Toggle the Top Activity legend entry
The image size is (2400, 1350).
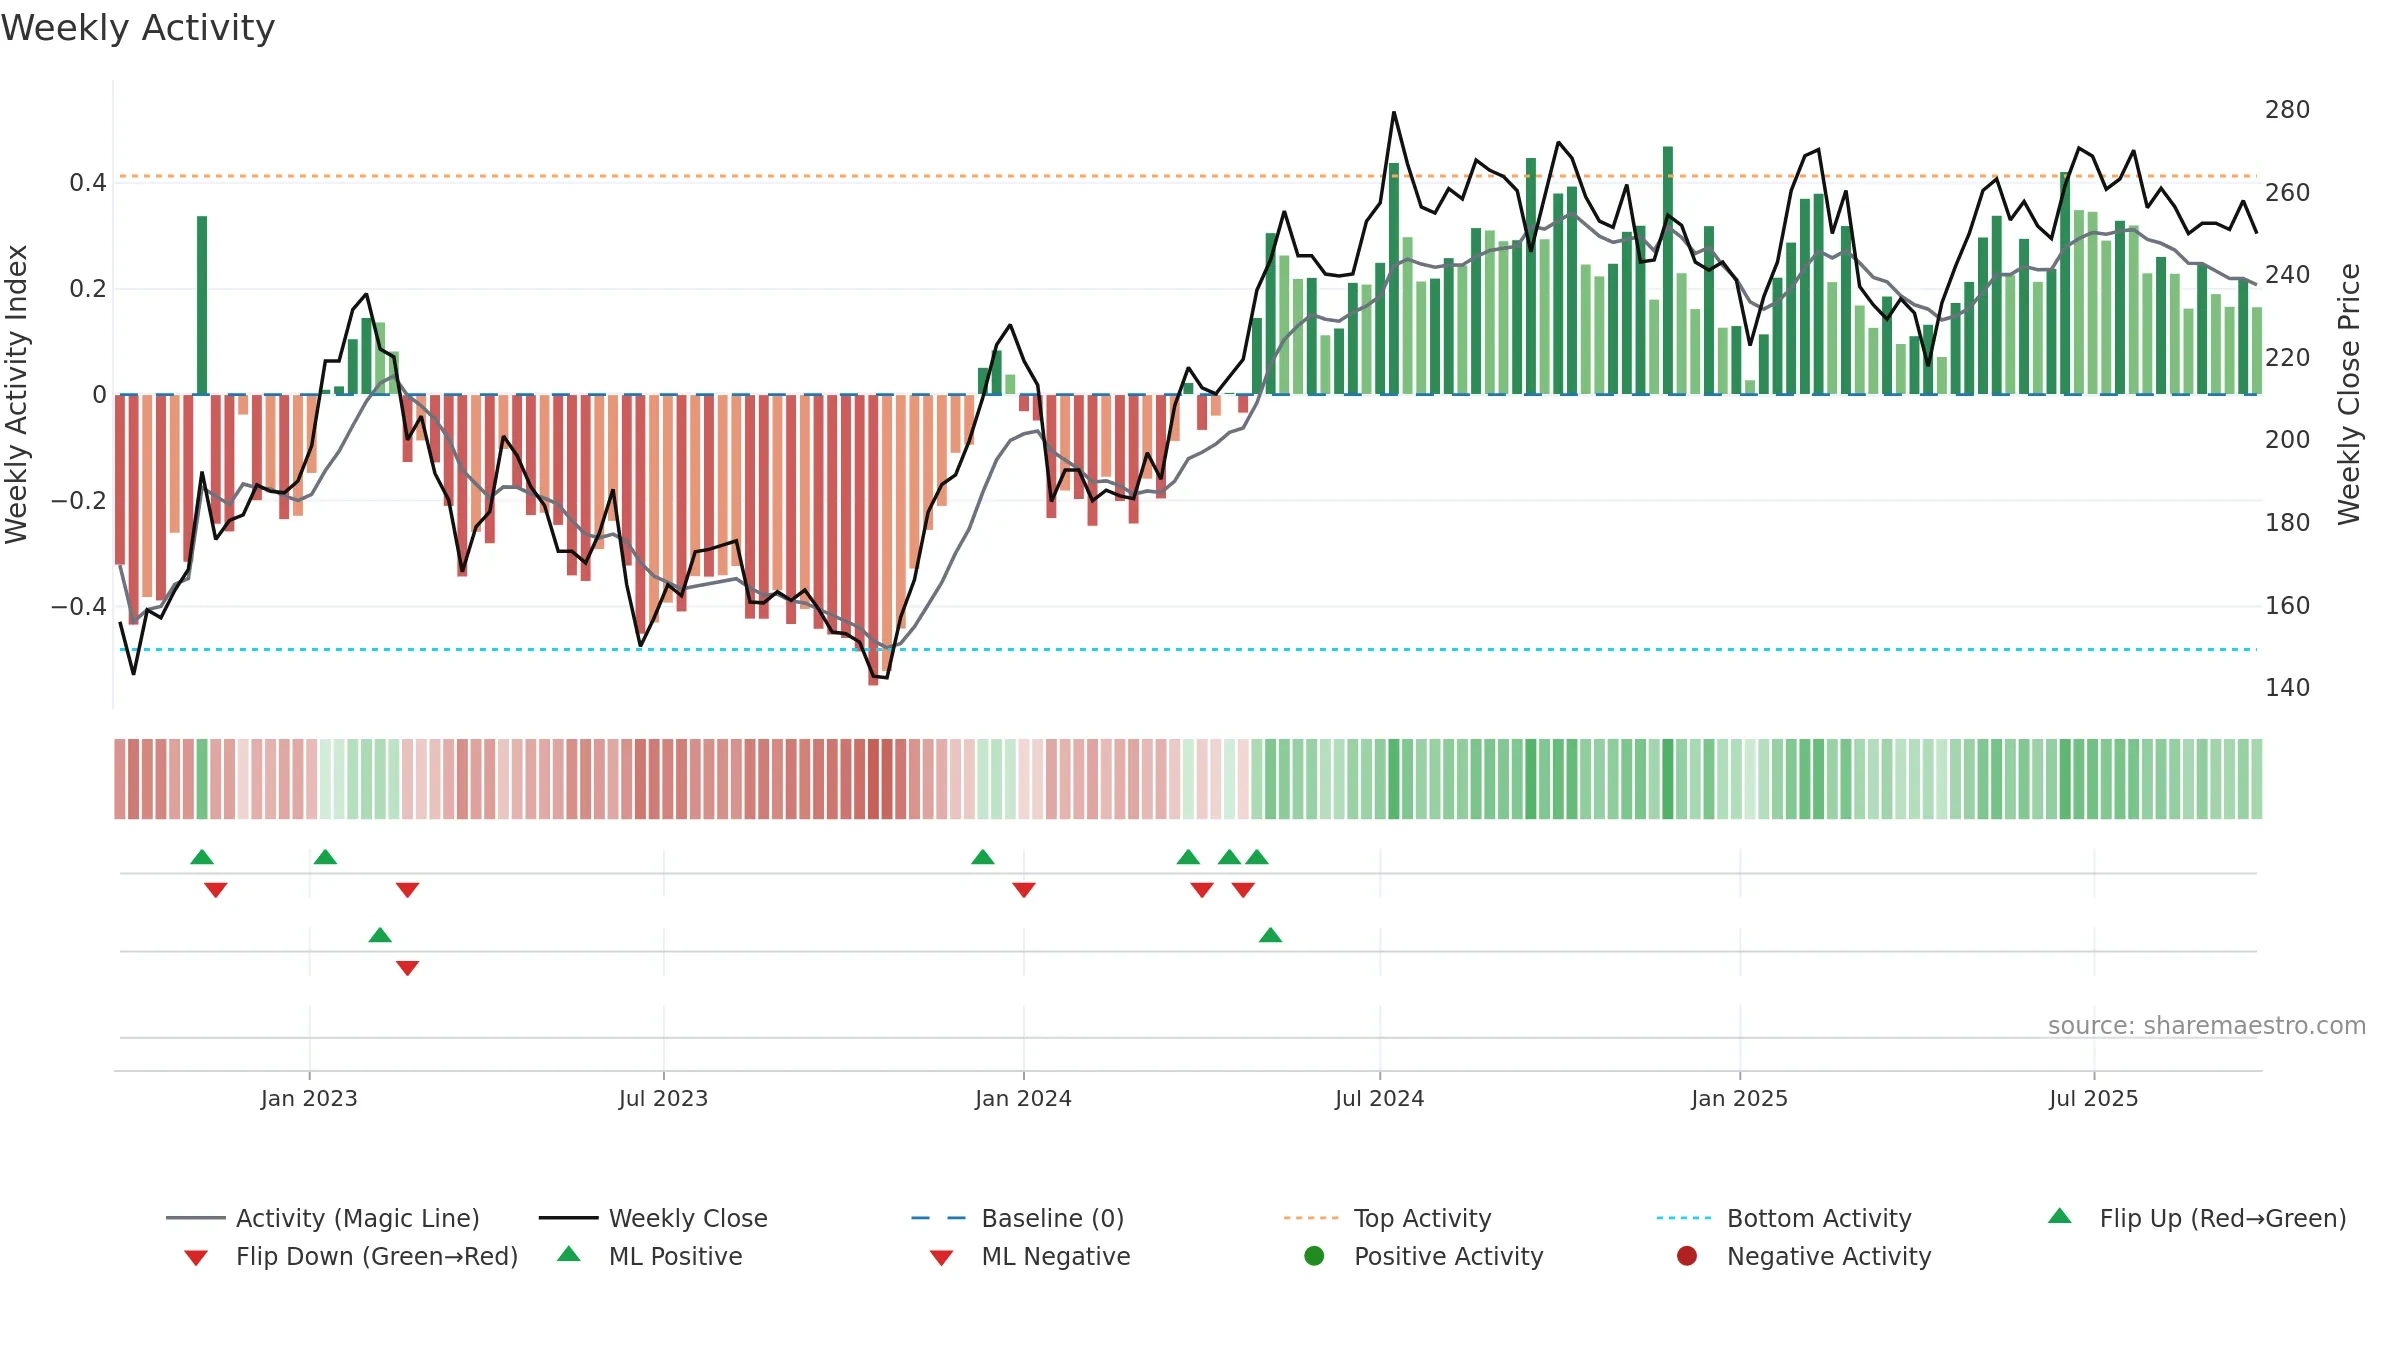click(x=1388, y=1218)
